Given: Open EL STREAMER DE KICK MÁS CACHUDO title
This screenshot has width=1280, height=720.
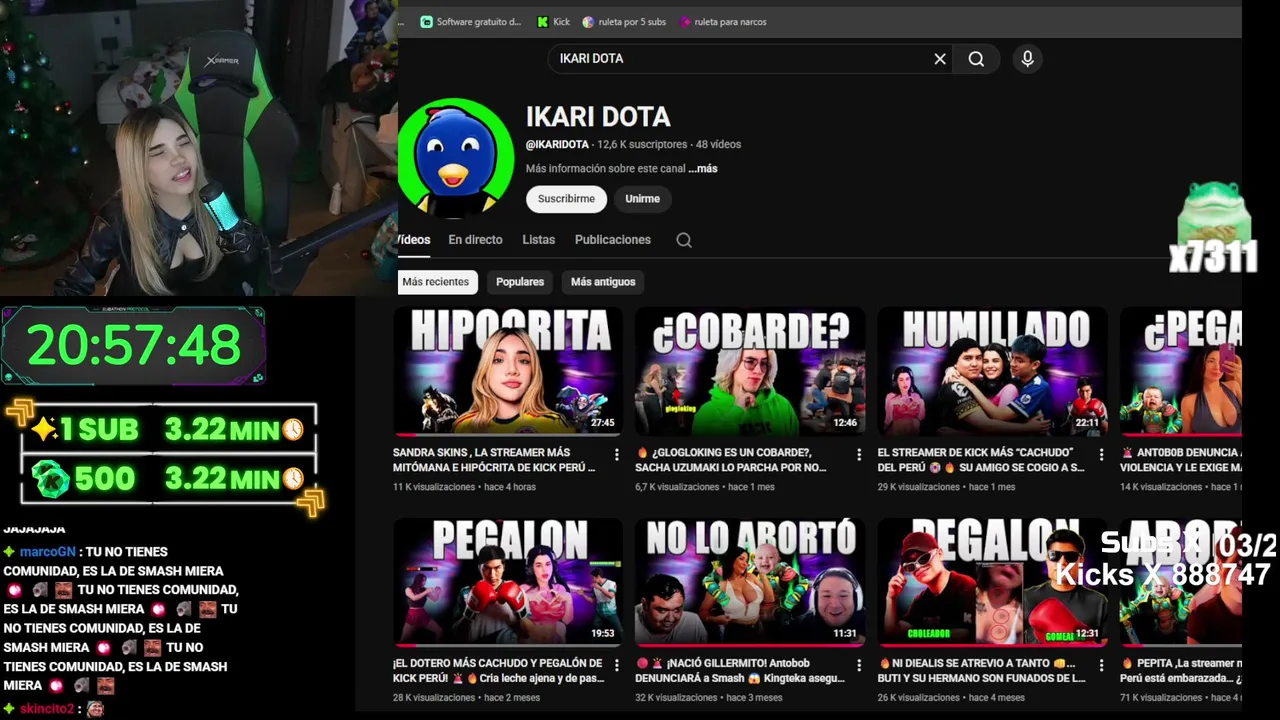Looking at the screenshot, I should pyautogui.click(x=981, y=460).
